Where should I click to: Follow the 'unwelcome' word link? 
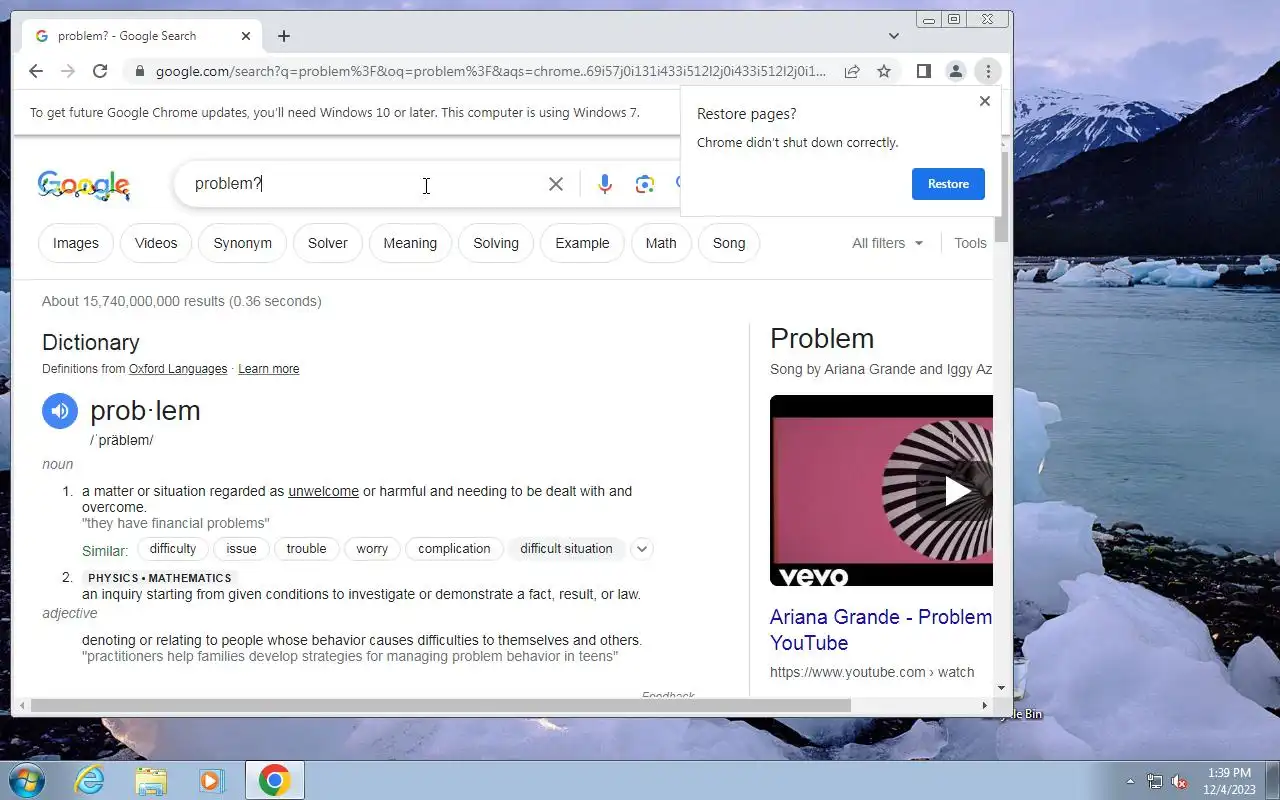(323, 491)
